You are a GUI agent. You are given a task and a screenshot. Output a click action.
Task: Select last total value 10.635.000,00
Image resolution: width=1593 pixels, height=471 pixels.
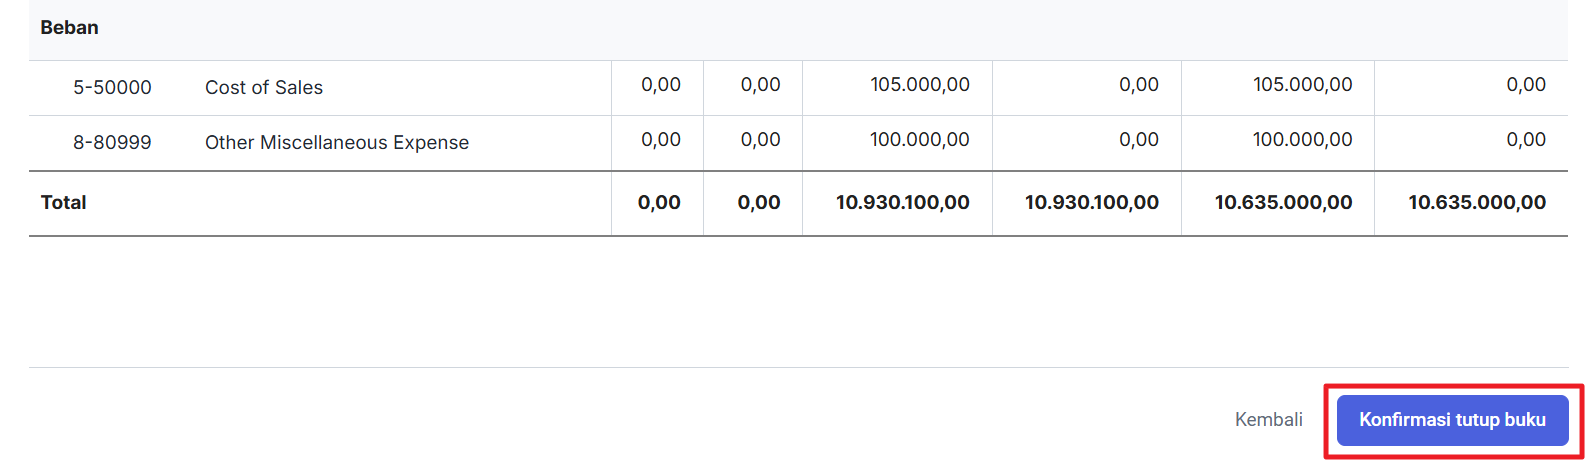point(1477,202)
